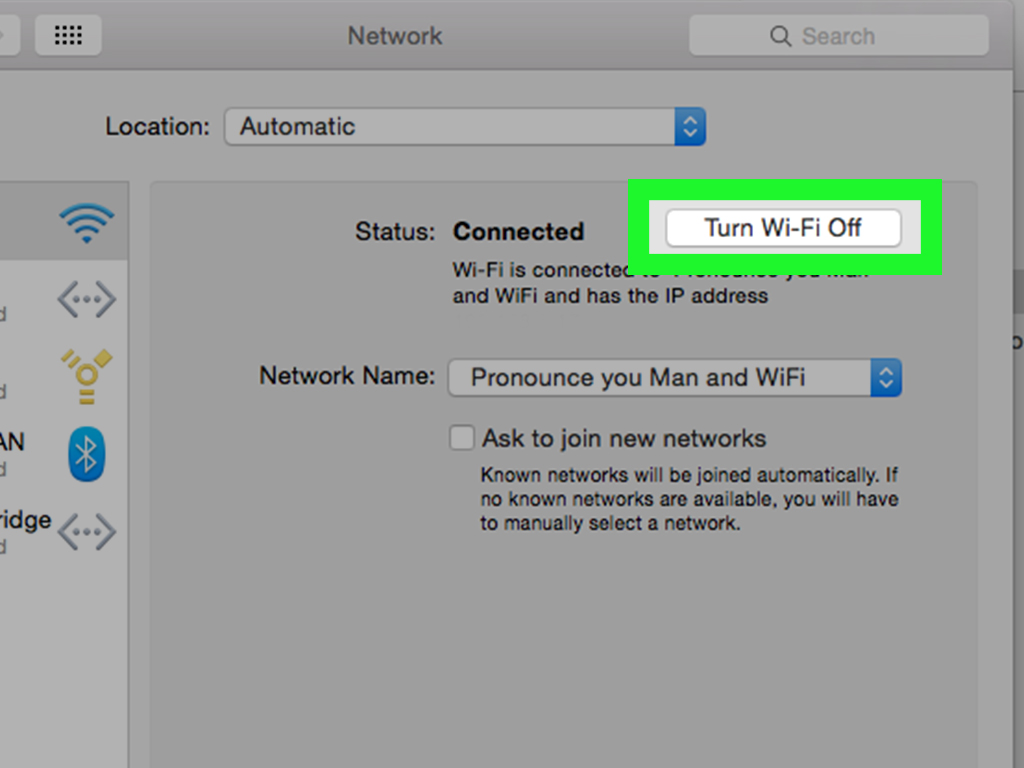
Task: Click the blue arrows on Location menu
Action: pos(689,127)
